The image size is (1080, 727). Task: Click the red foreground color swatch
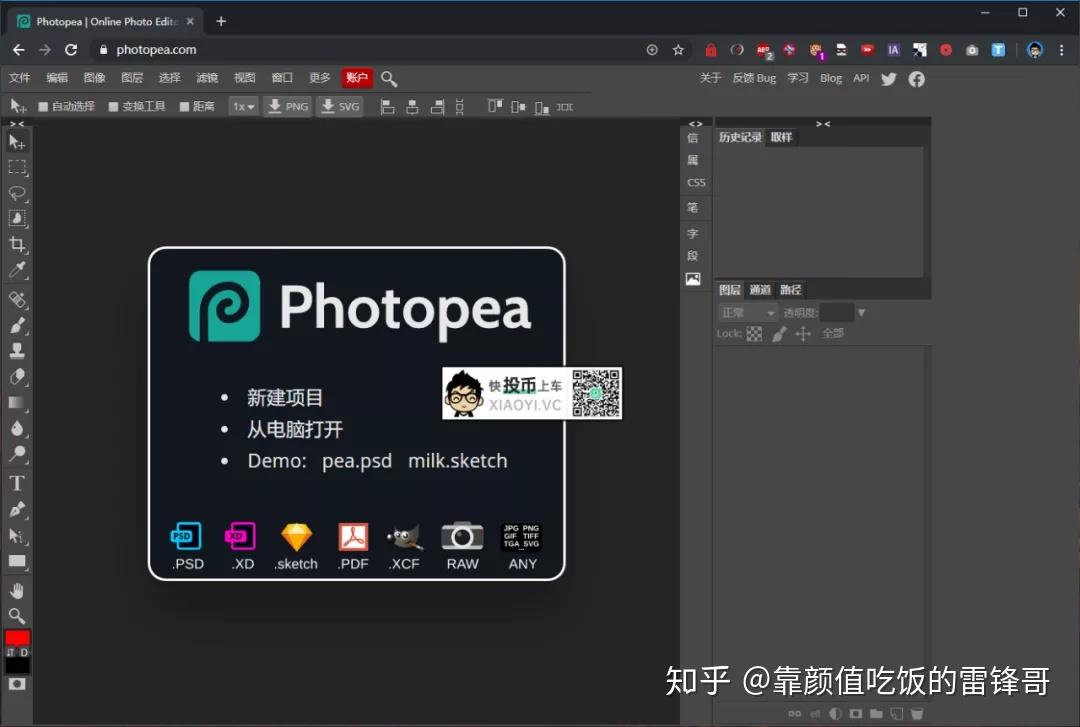pos(17,638)
